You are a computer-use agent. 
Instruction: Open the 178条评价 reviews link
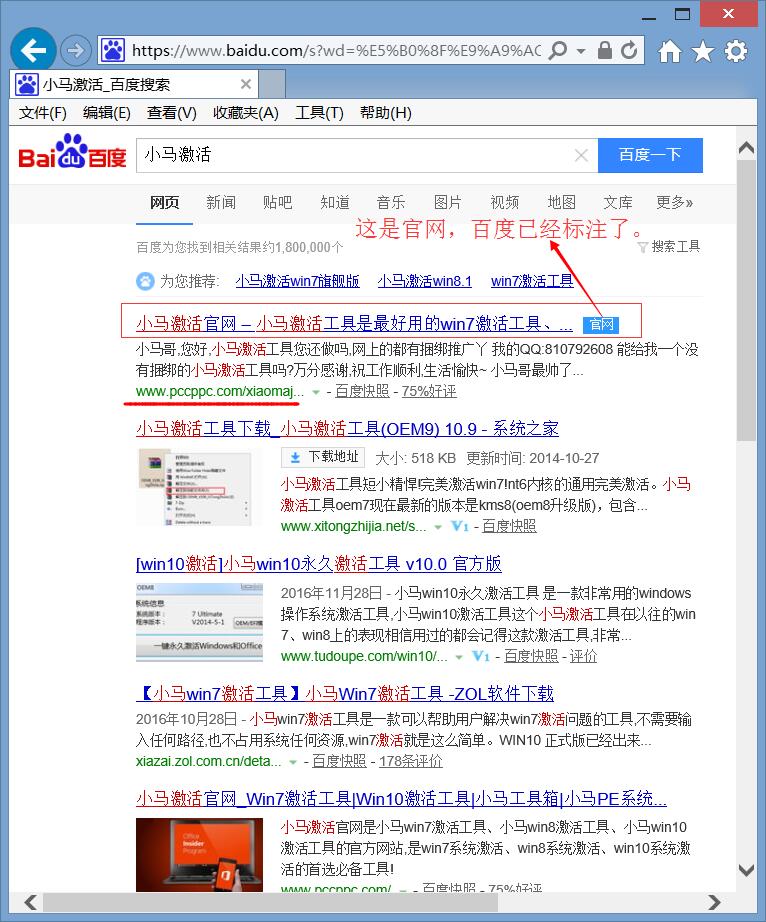[x=410, y=761]
